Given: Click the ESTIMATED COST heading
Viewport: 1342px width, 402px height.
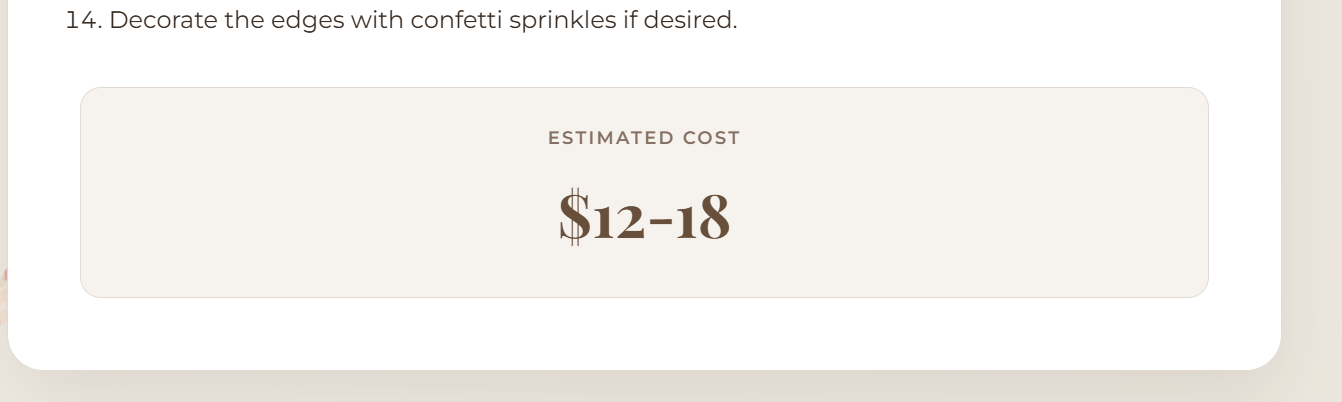Looking at the screenshot, I should [x=644, y=138].
